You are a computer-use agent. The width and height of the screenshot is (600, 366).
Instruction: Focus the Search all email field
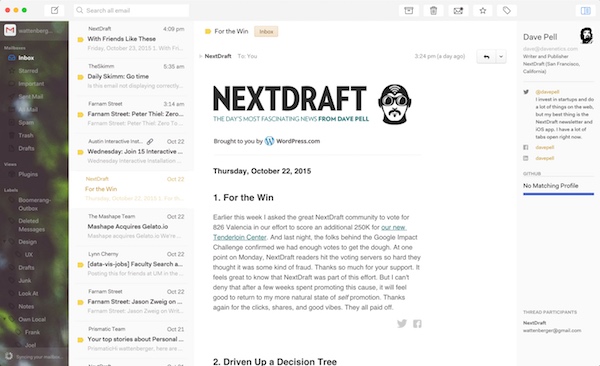(x=131, y=10)
